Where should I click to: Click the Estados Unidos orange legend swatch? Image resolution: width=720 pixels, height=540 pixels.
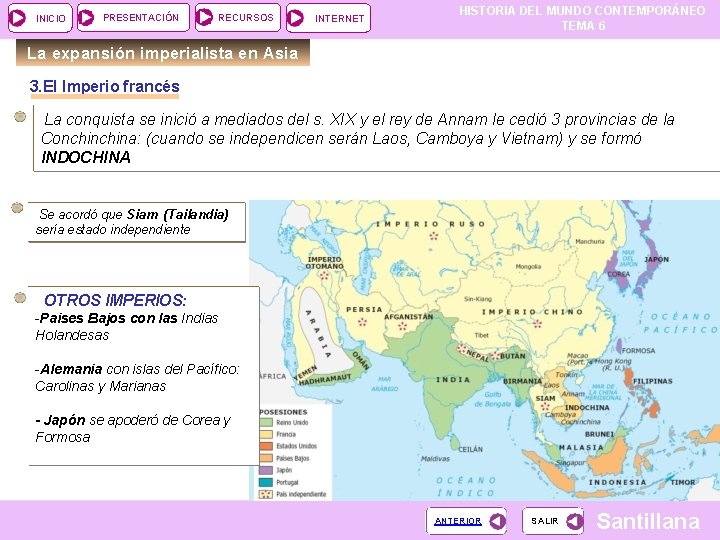pos(266,446)
